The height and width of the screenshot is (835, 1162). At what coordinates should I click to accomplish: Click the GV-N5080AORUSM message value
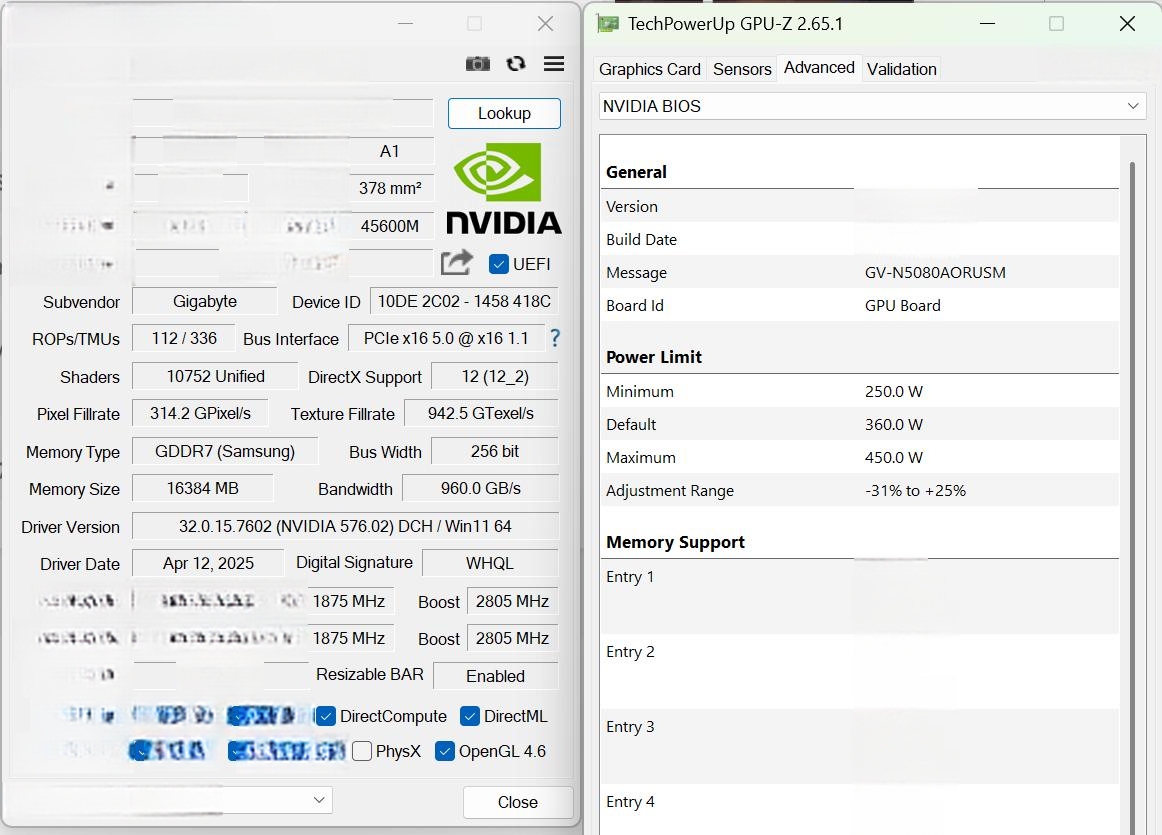(x=934, y=273)
